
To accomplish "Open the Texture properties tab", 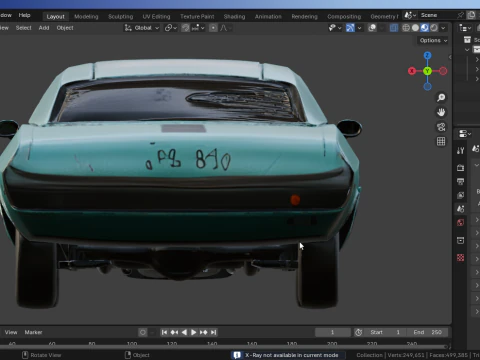I will pyautogui.click(x=461, y=258).
